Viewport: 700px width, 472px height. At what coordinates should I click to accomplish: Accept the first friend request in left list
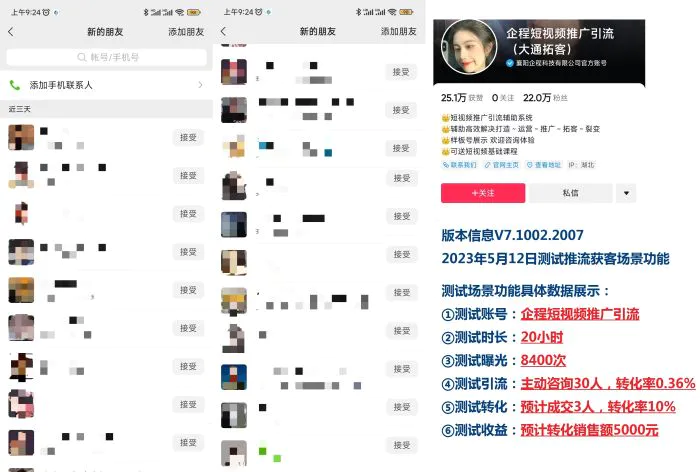point(188,138)
